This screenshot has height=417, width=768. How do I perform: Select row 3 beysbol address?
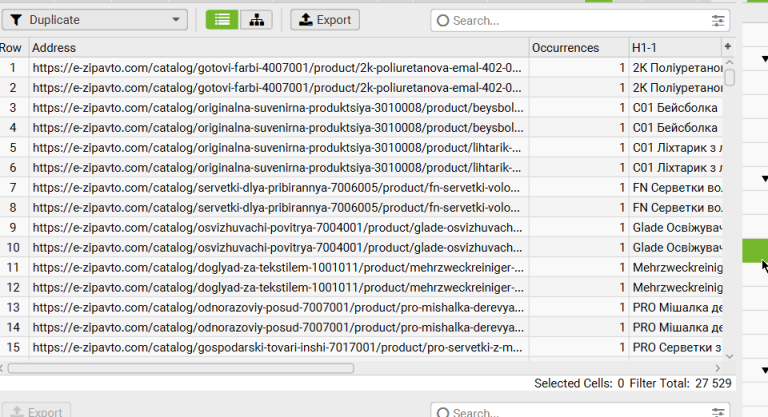pyautogui.click(x=278, y=108)
